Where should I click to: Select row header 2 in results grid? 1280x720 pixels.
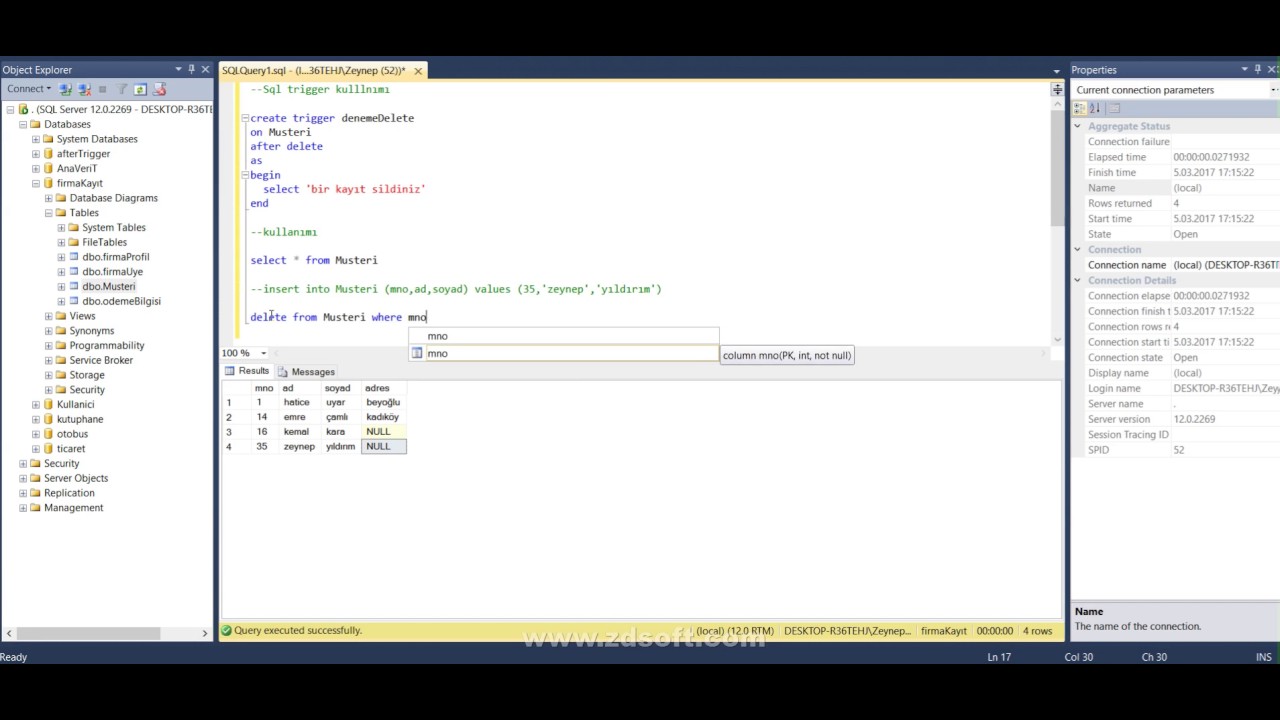click(x=235, y=417)
